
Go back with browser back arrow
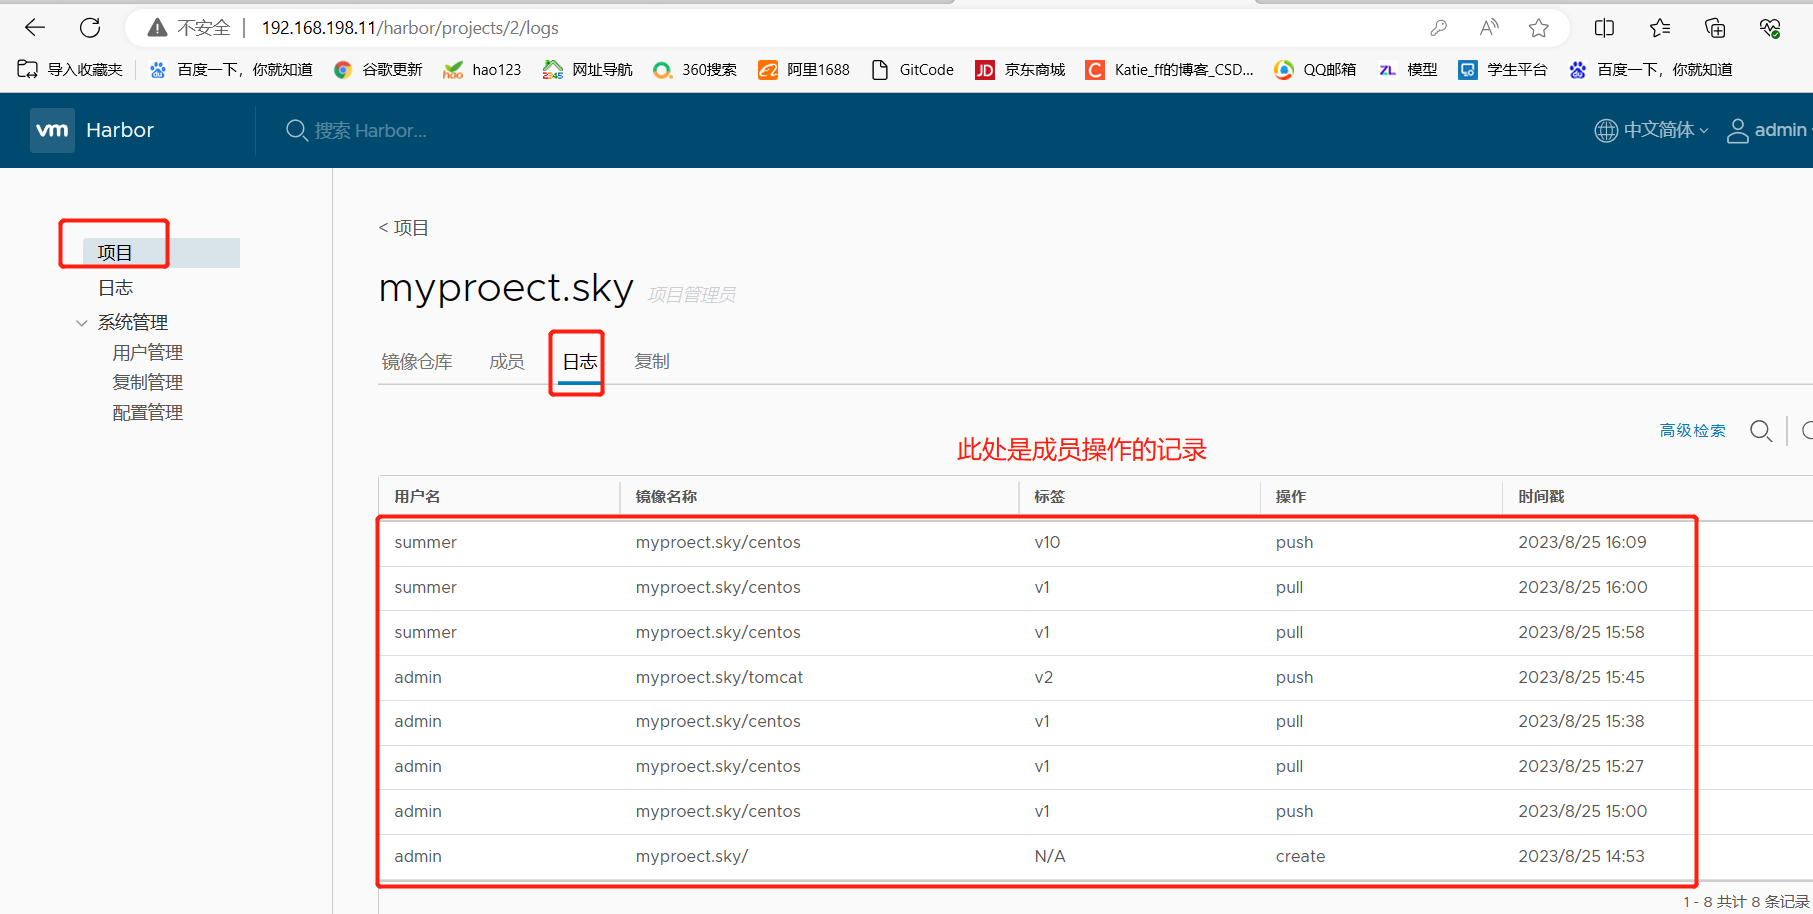35,28
